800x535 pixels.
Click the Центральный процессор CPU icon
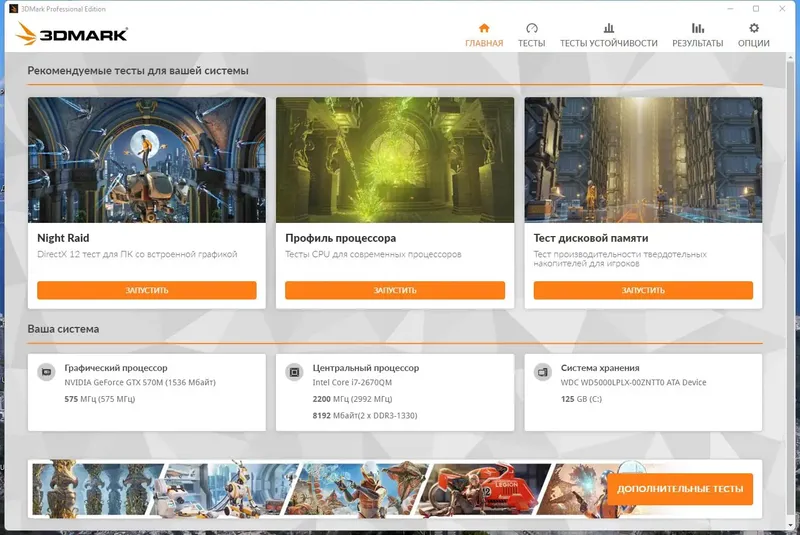[294, 372]
